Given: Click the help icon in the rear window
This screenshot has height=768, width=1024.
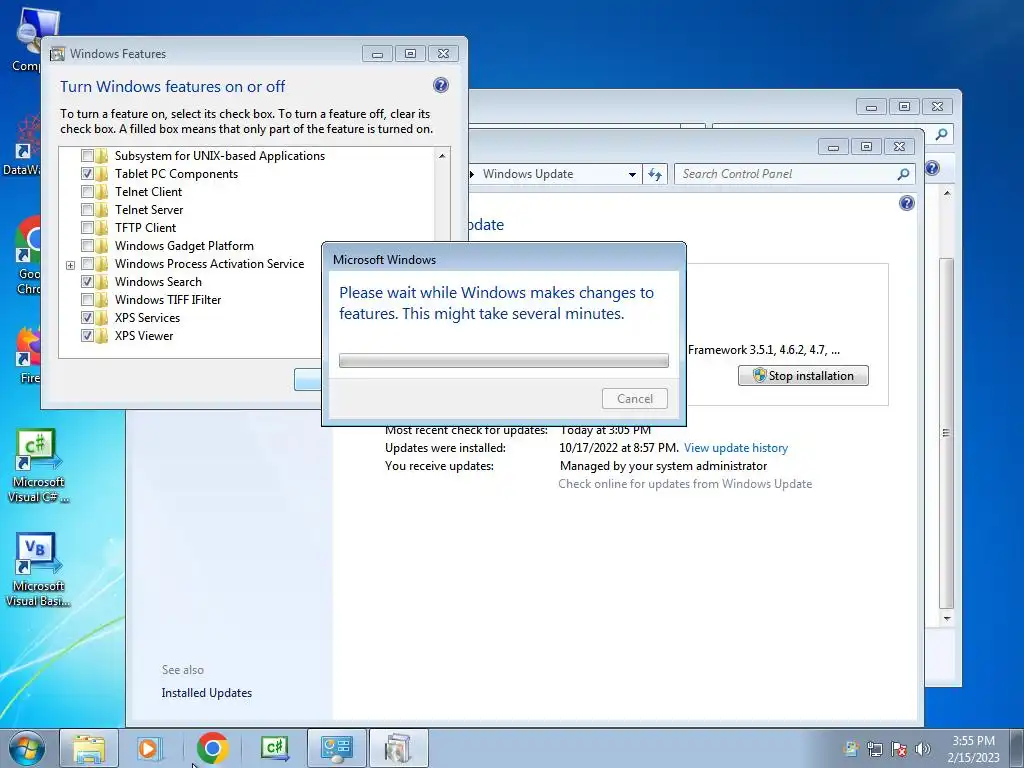Looking at the screenshot, I should 932,168.
